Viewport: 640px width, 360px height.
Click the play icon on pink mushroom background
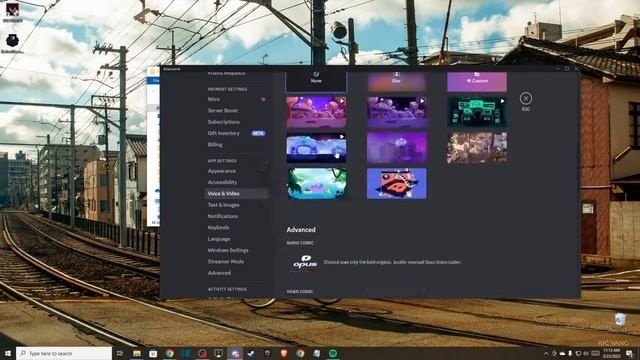click(x=342, y=101)
